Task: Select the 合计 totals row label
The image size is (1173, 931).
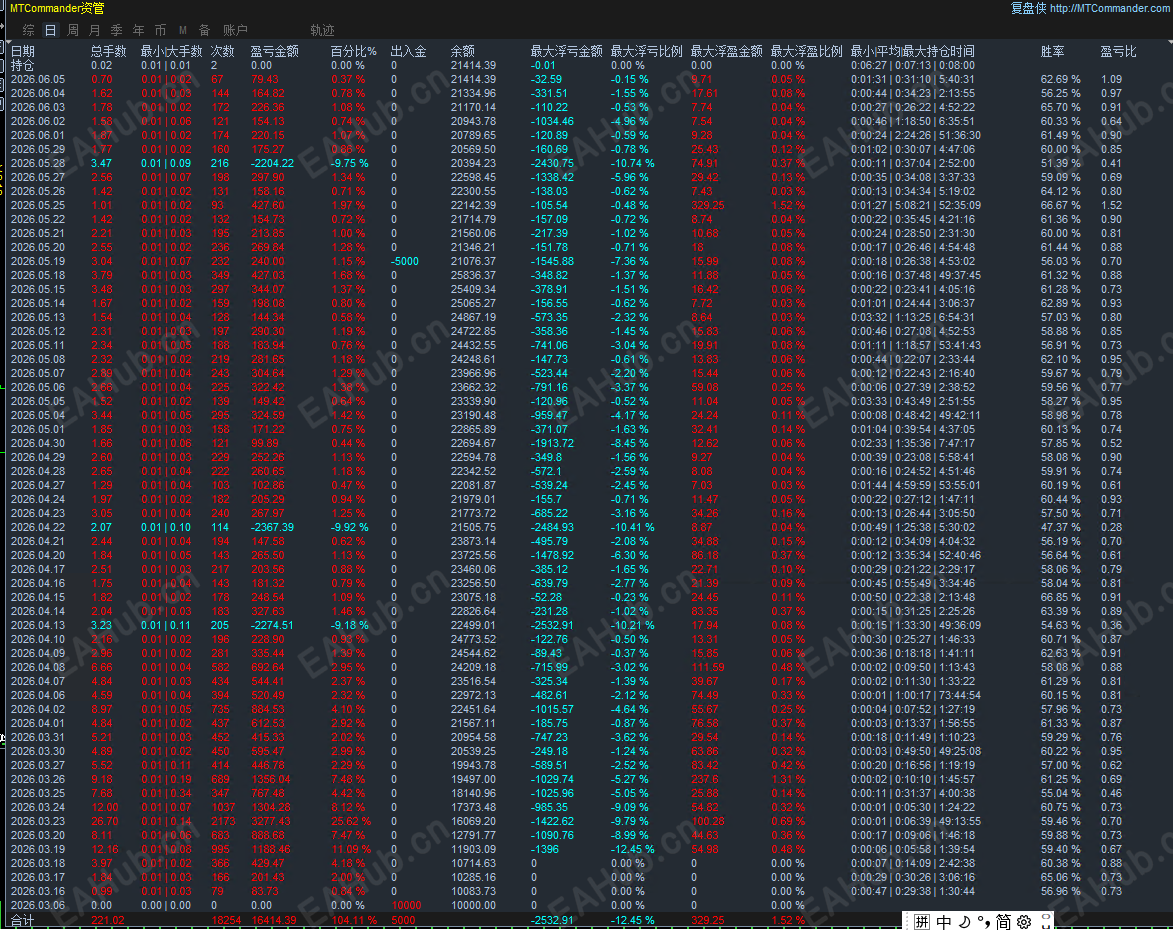Action: pyautogui.click(x=22, y=920)
